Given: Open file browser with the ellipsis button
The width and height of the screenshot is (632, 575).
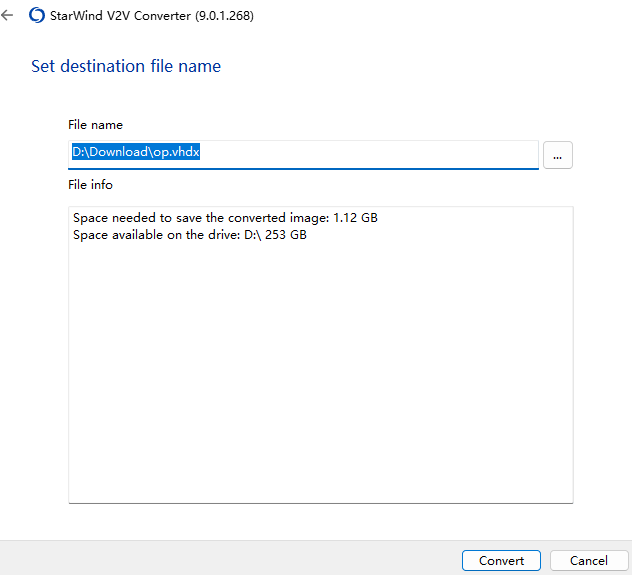Looking at the screenshot, I should coord(557,155).
